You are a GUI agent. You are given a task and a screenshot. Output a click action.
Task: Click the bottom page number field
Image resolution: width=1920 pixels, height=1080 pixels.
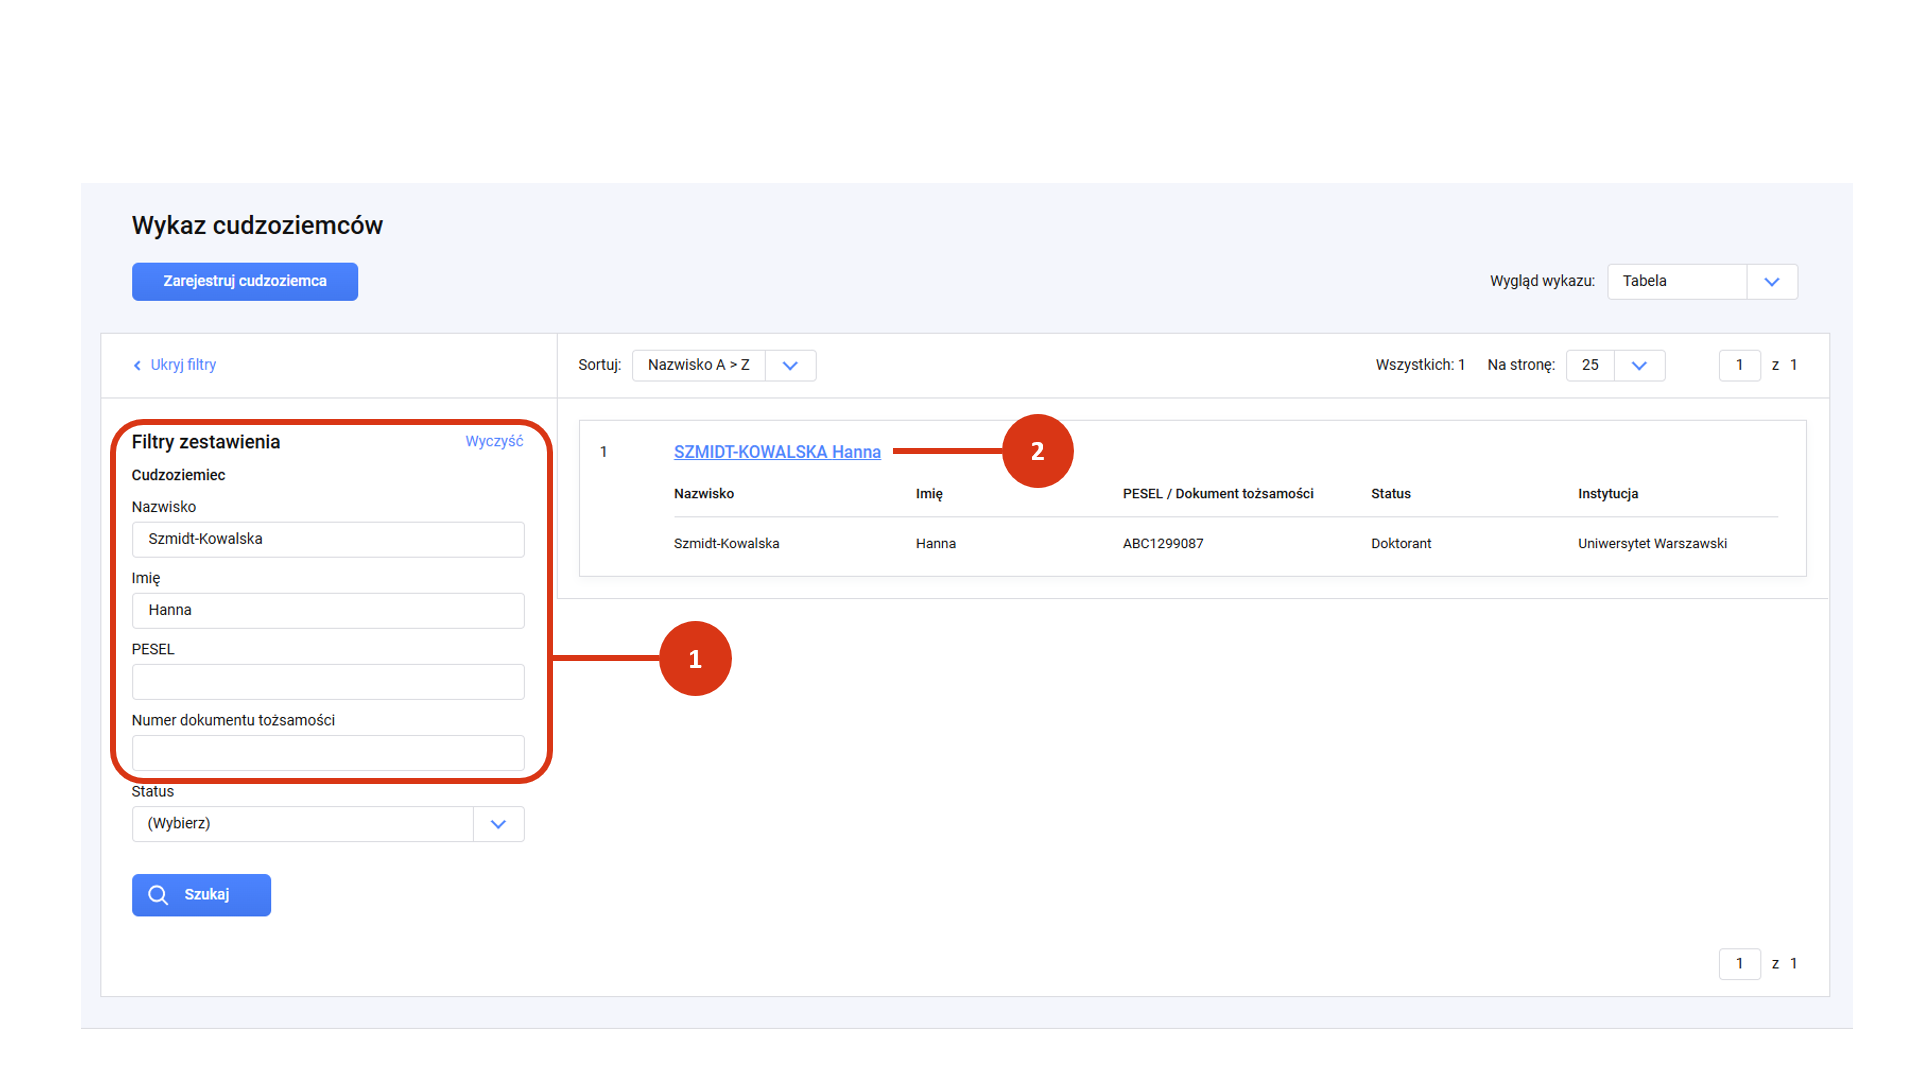point(1739,964)
